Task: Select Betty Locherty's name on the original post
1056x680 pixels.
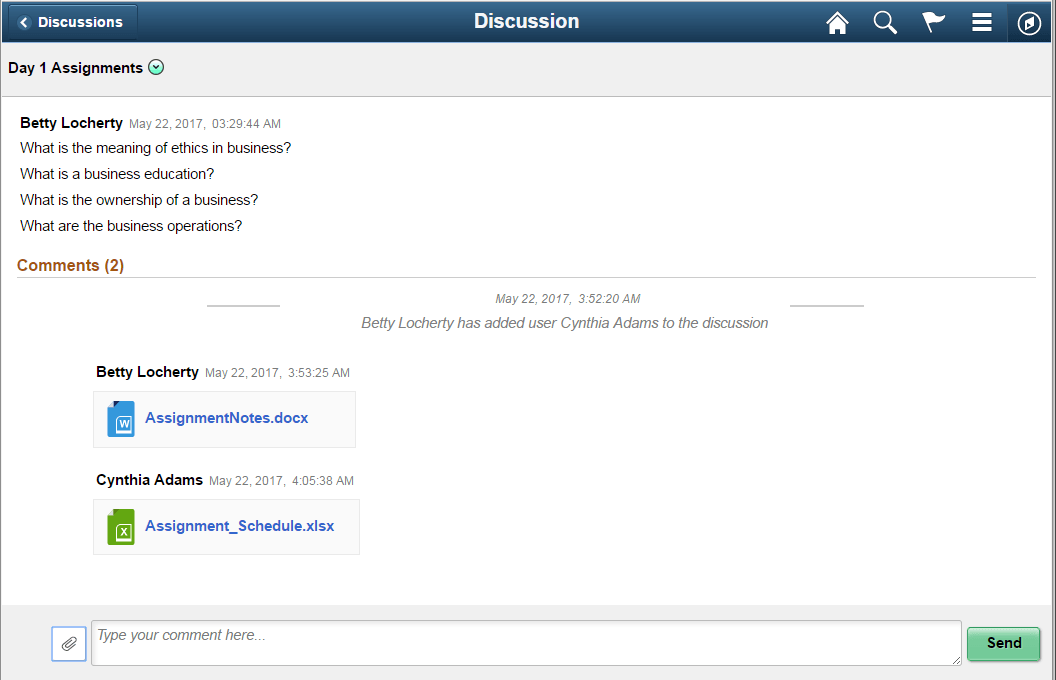Action: point(71,122)
